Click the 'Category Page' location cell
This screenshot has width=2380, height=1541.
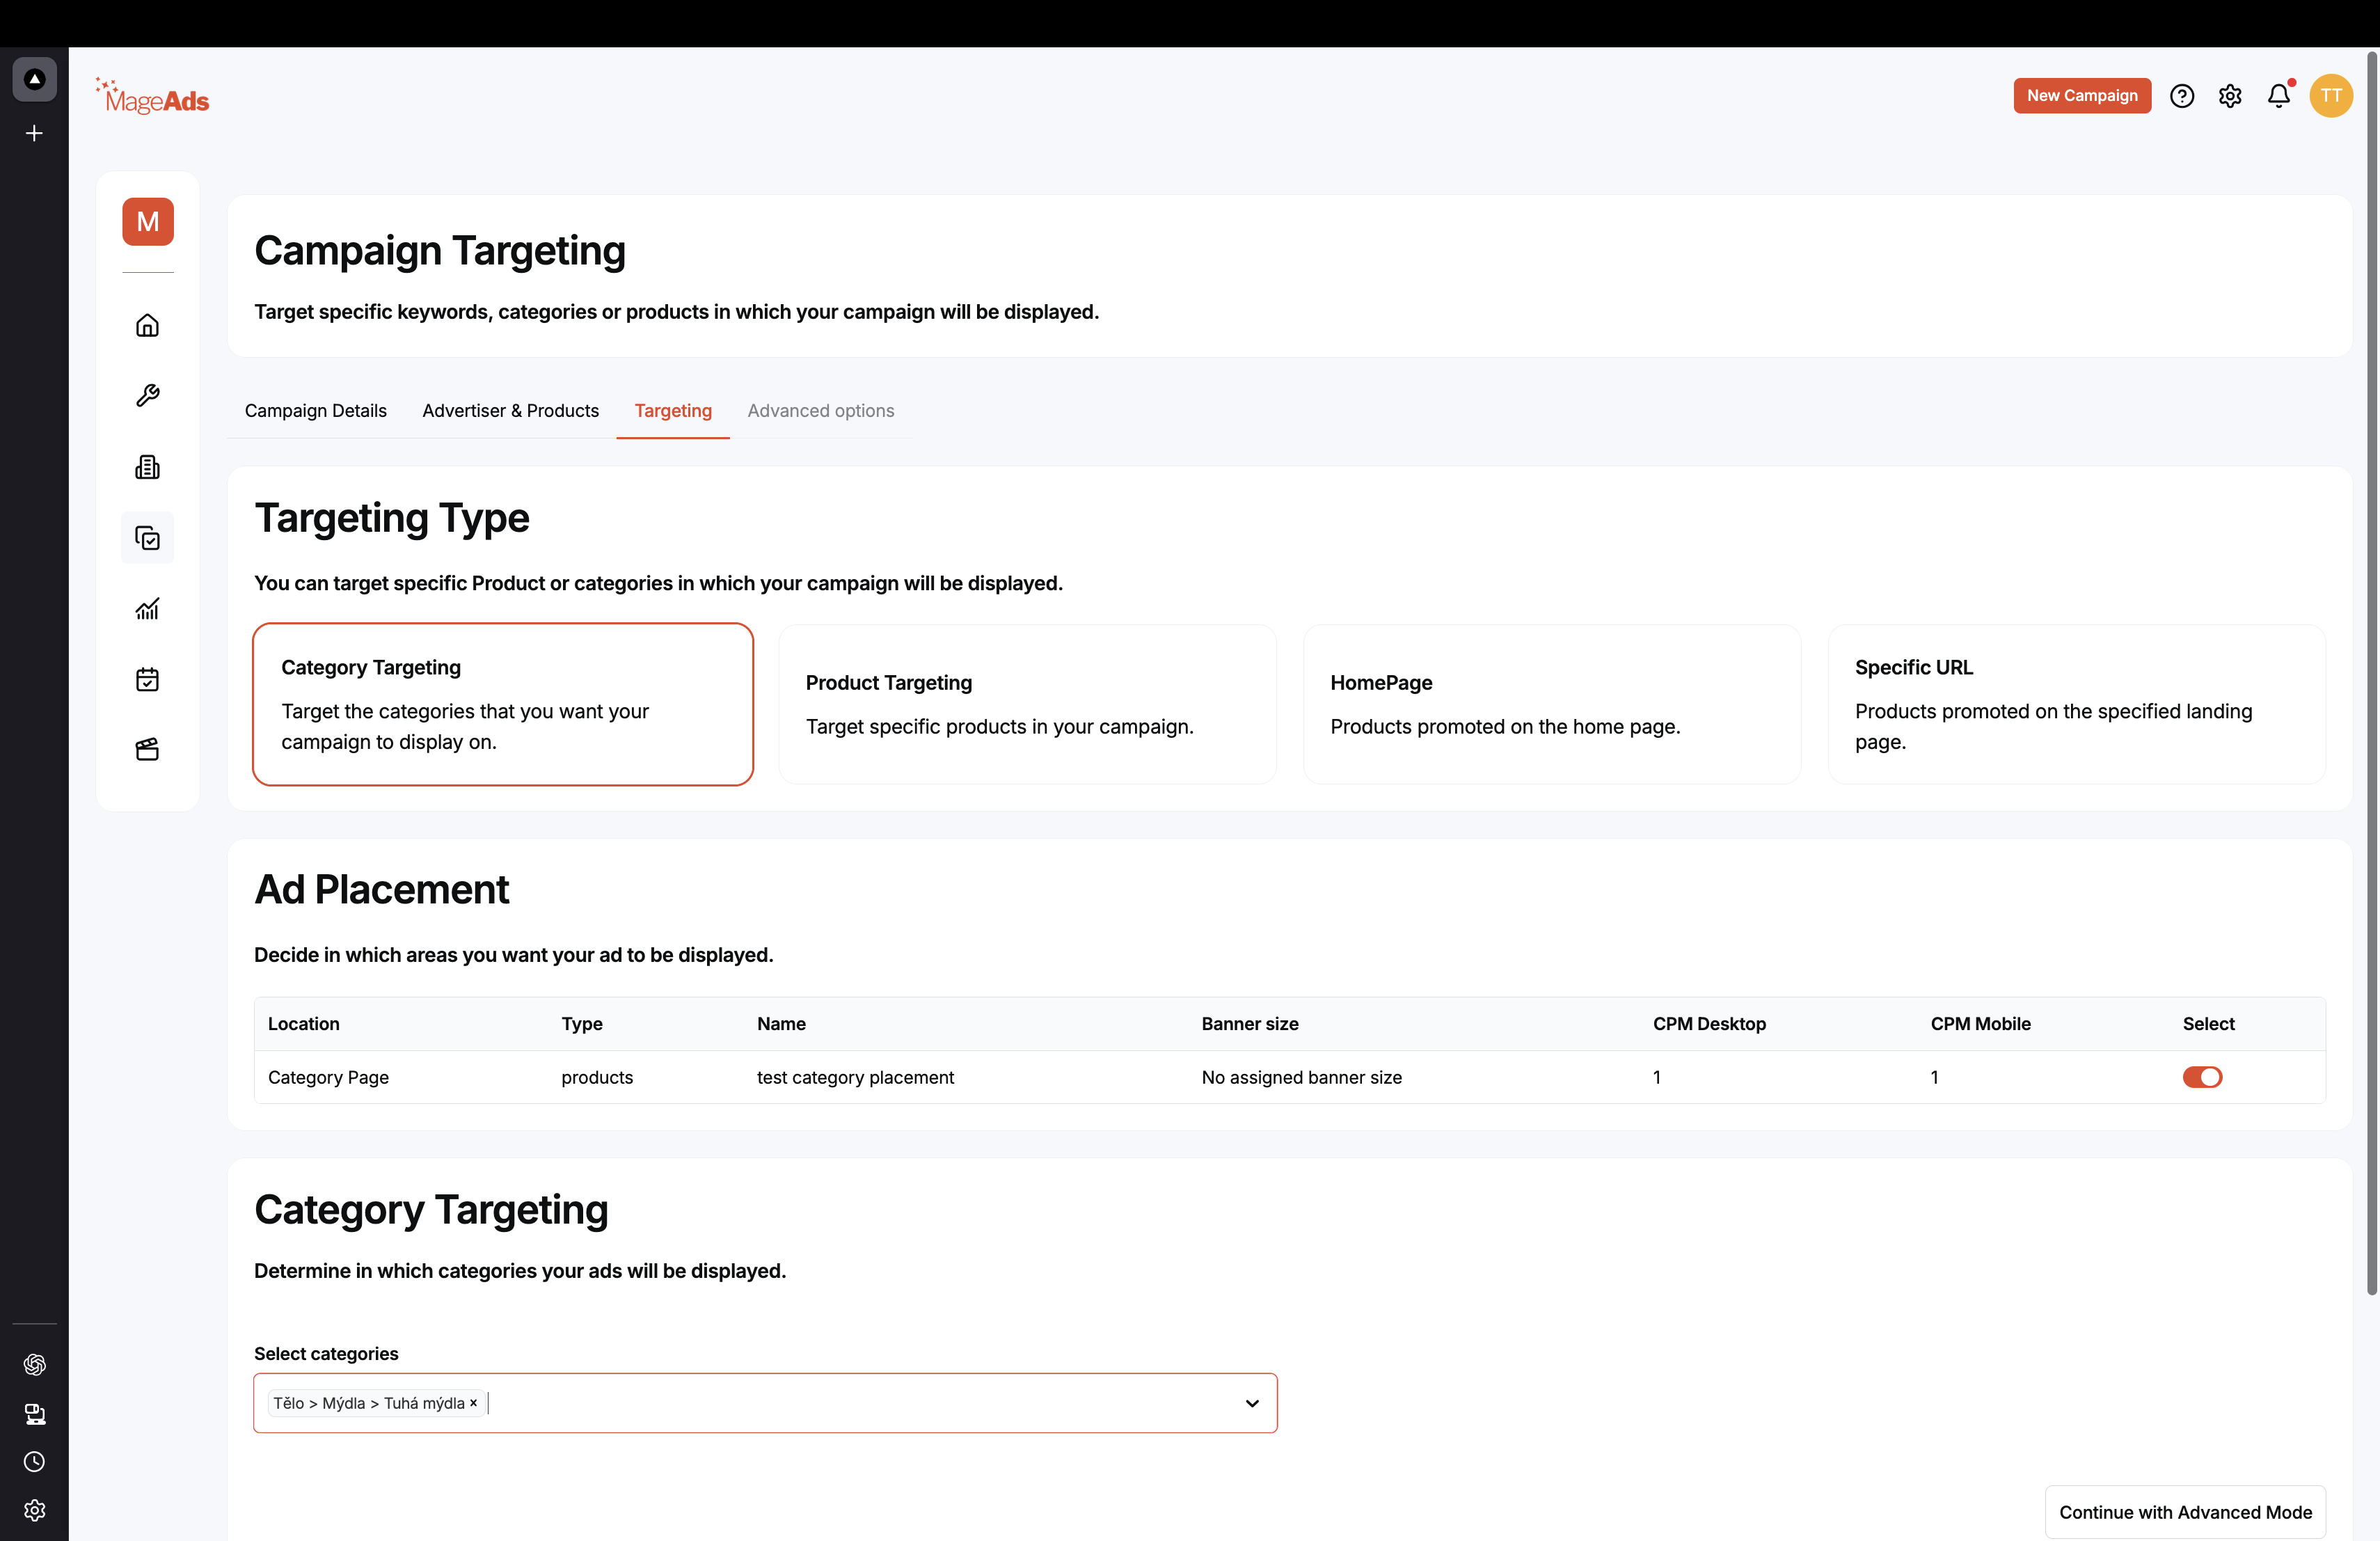coord(328,1077)
